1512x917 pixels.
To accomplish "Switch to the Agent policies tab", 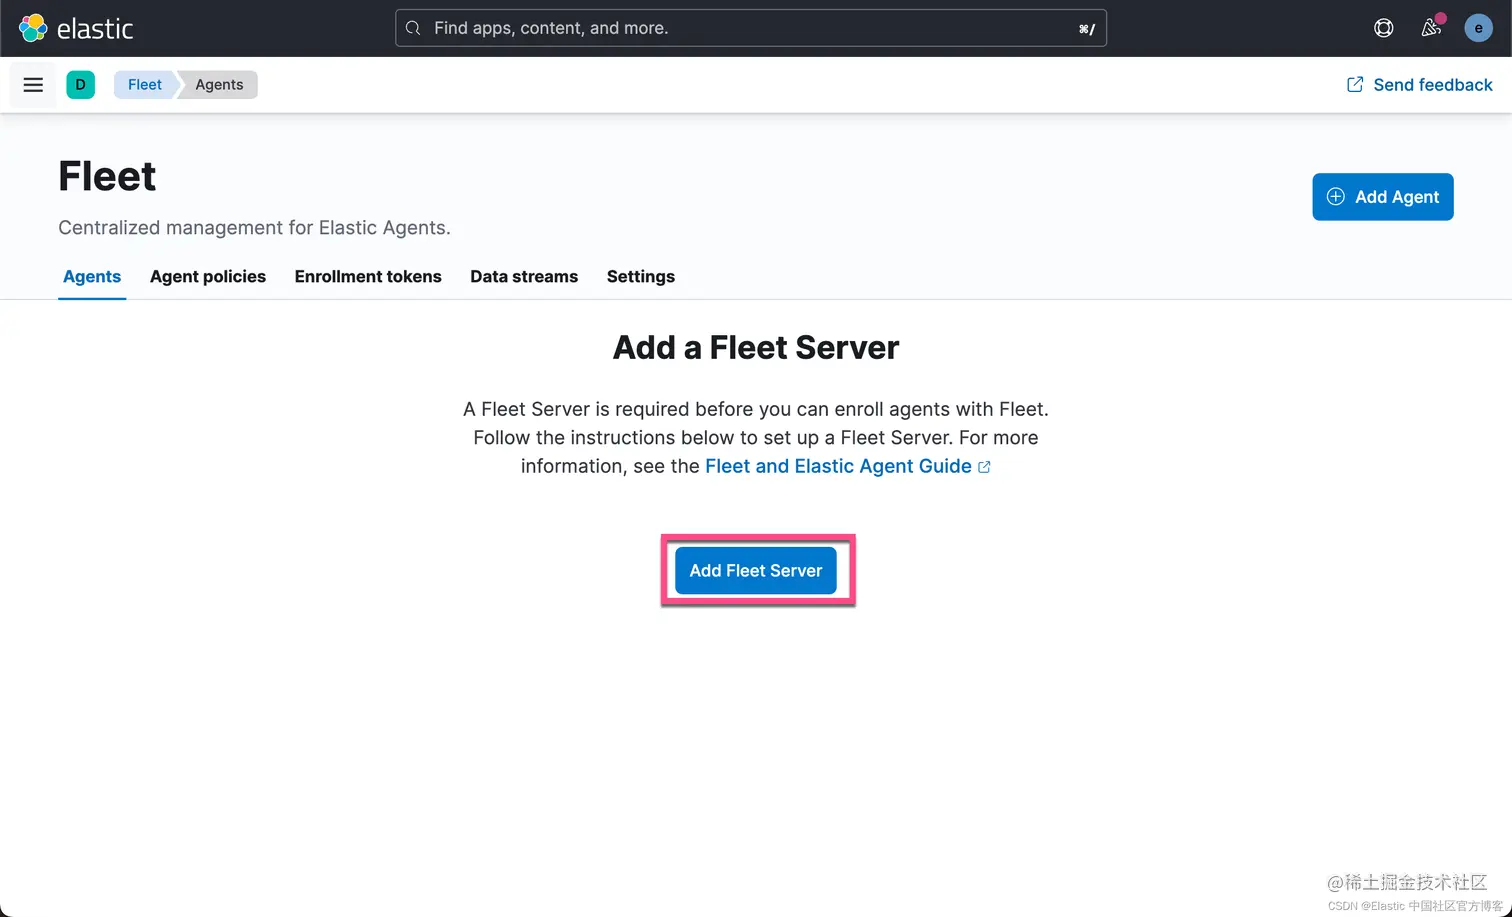I will (208, 277).
